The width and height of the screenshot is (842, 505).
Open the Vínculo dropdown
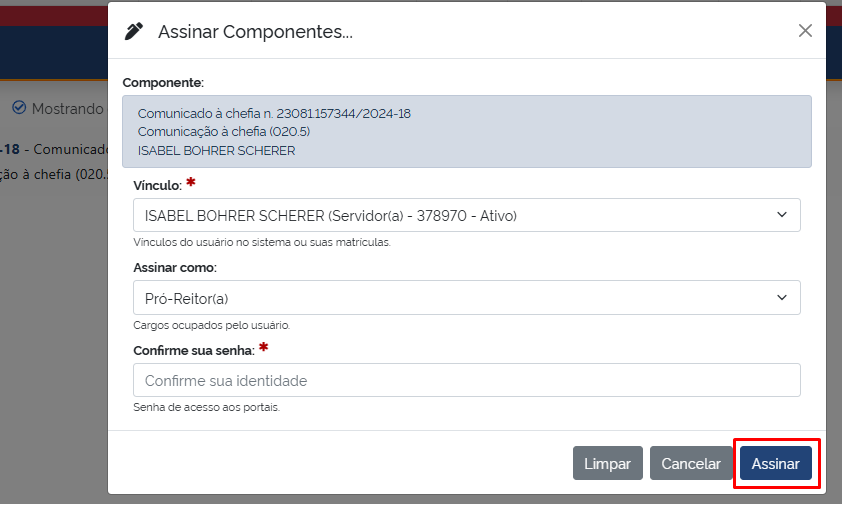coord(466,215)
